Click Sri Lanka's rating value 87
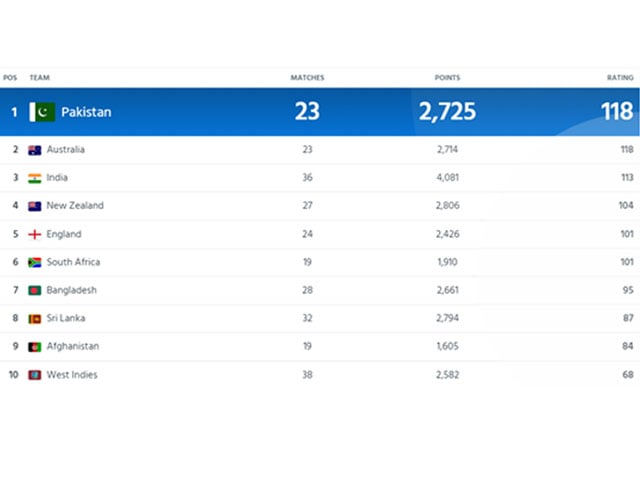640x480 pixels. 628,318
